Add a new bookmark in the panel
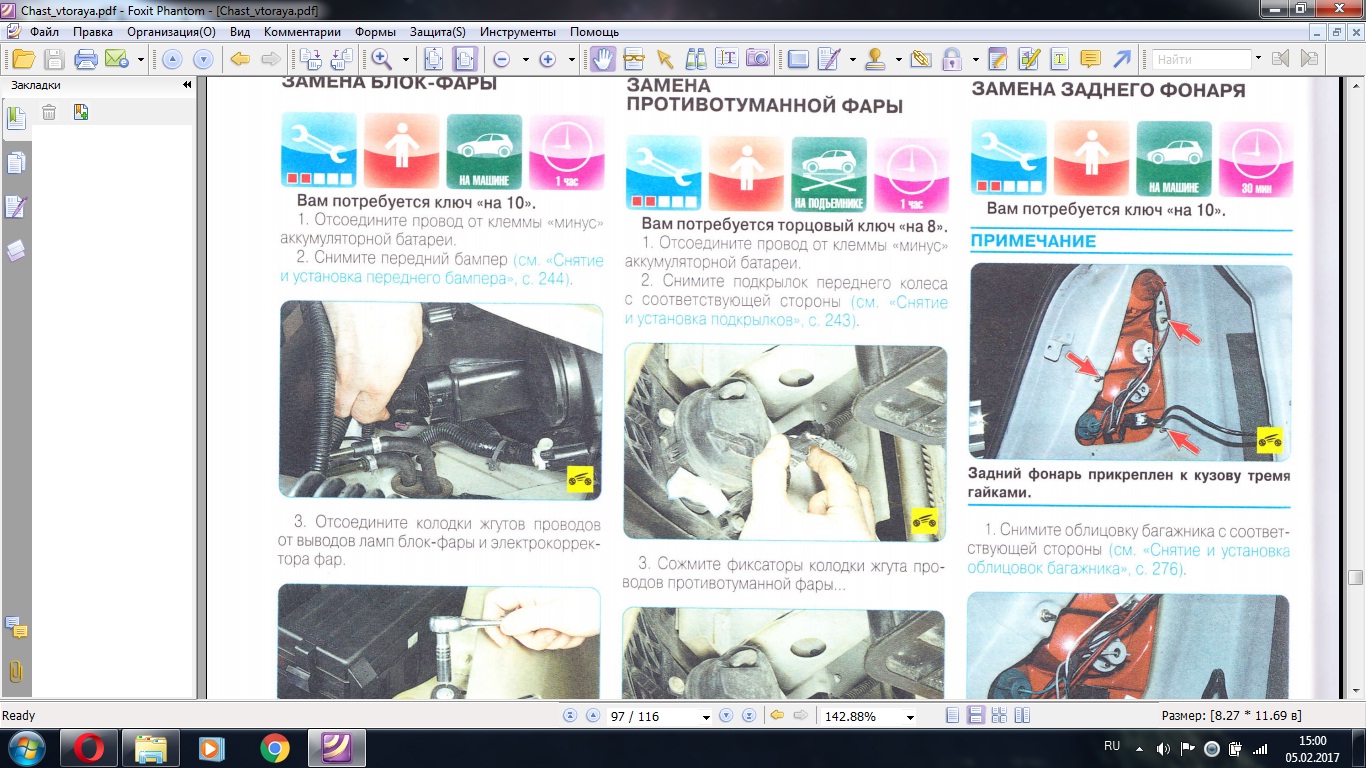The height and width of the screenshot is (768, 1366). (x=81, y=112)
